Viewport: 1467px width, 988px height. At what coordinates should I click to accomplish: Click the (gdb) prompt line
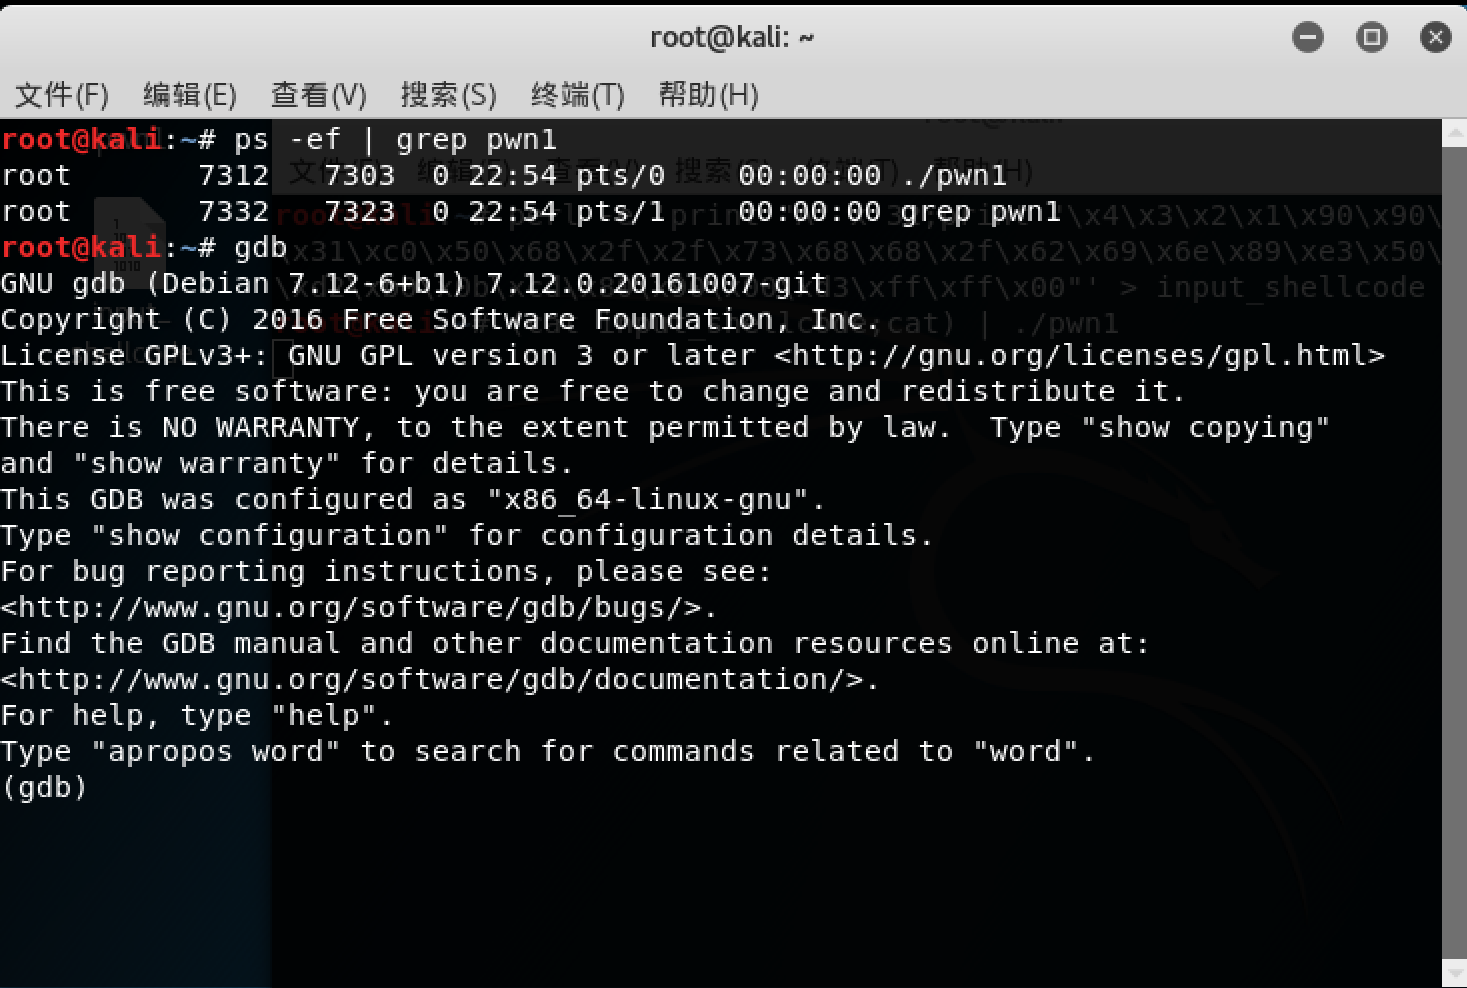(x=44, y=788)
